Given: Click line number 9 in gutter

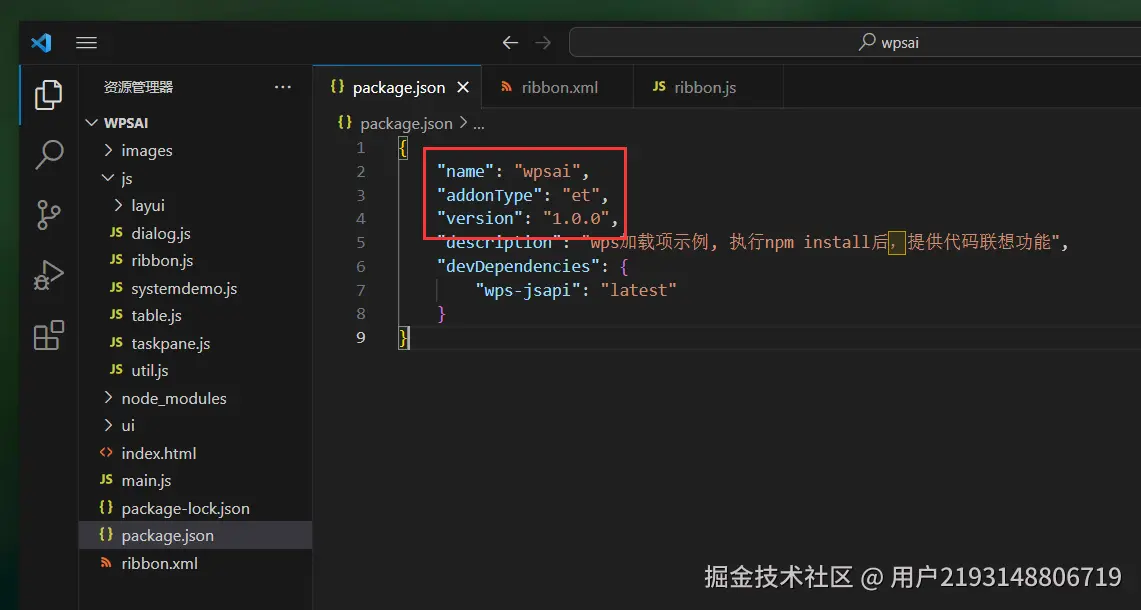Looking at the screenshot, I should (360, 337).
